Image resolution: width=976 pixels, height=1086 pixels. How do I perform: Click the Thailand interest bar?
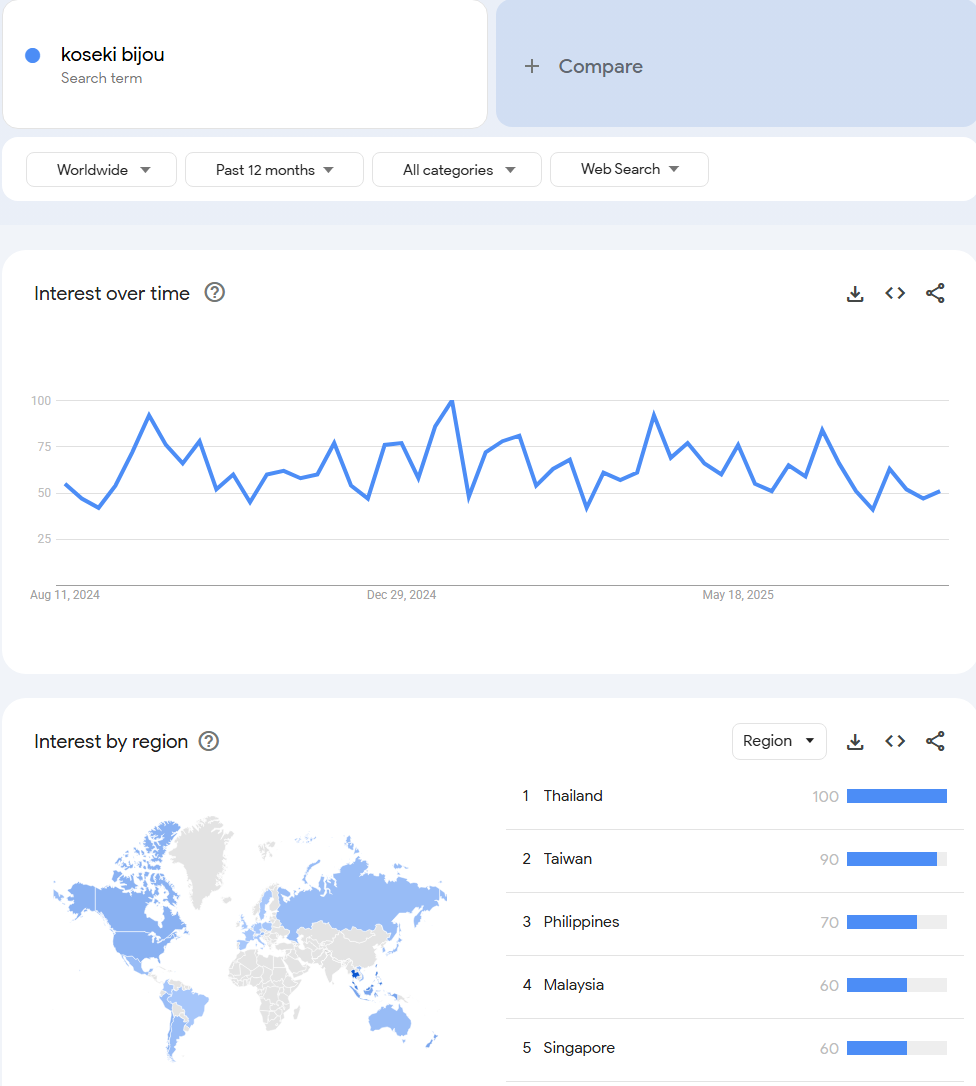pyautogui.click(x=896, y=796)
